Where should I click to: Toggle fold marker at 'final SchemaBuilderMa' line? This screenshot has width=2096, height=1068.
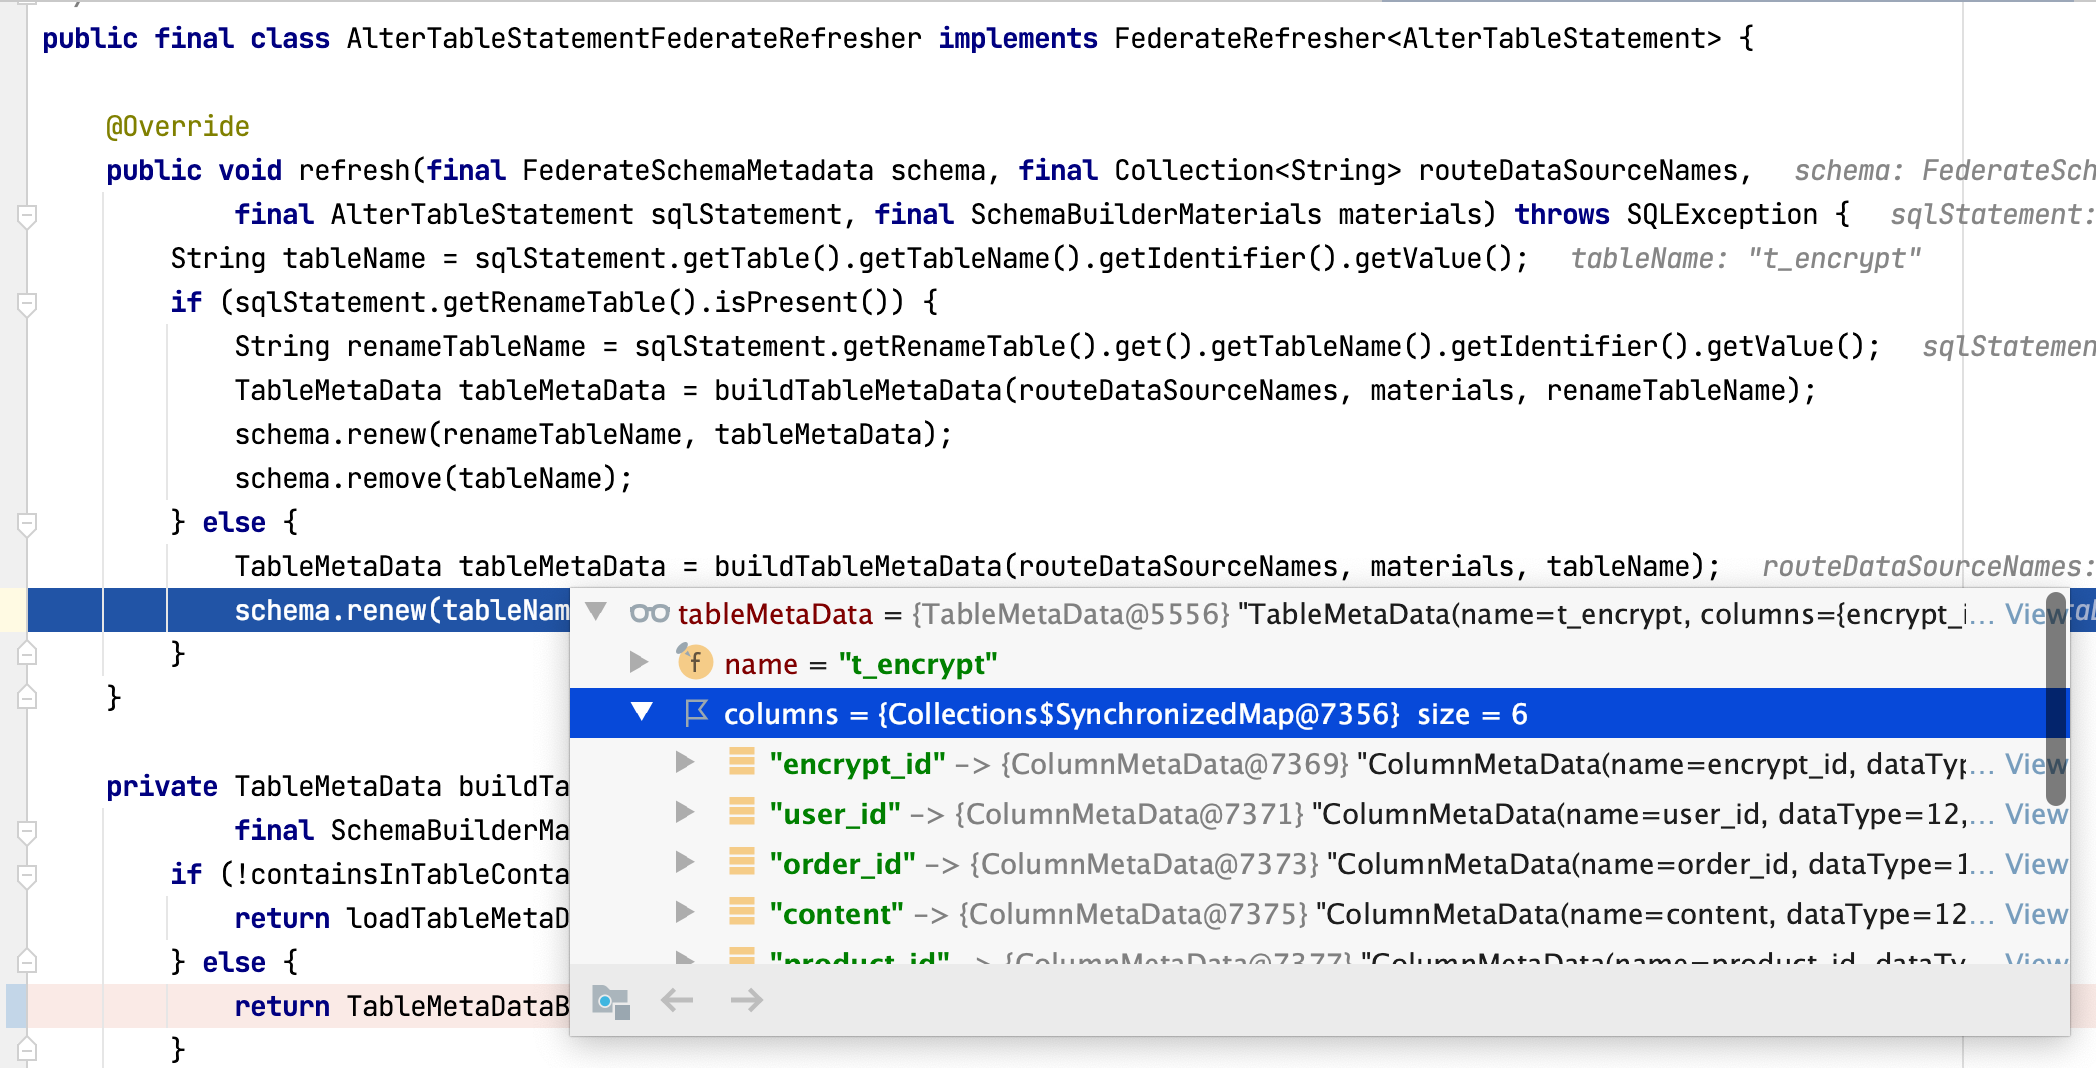[27, 831]
